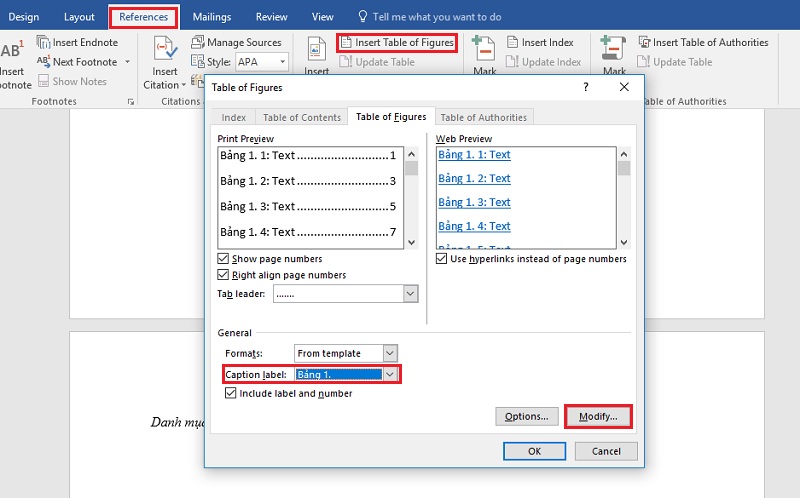Click the Mark Entry icon
Screen dimensions: 800x498
pyautogui.click(x=483, y=48)
